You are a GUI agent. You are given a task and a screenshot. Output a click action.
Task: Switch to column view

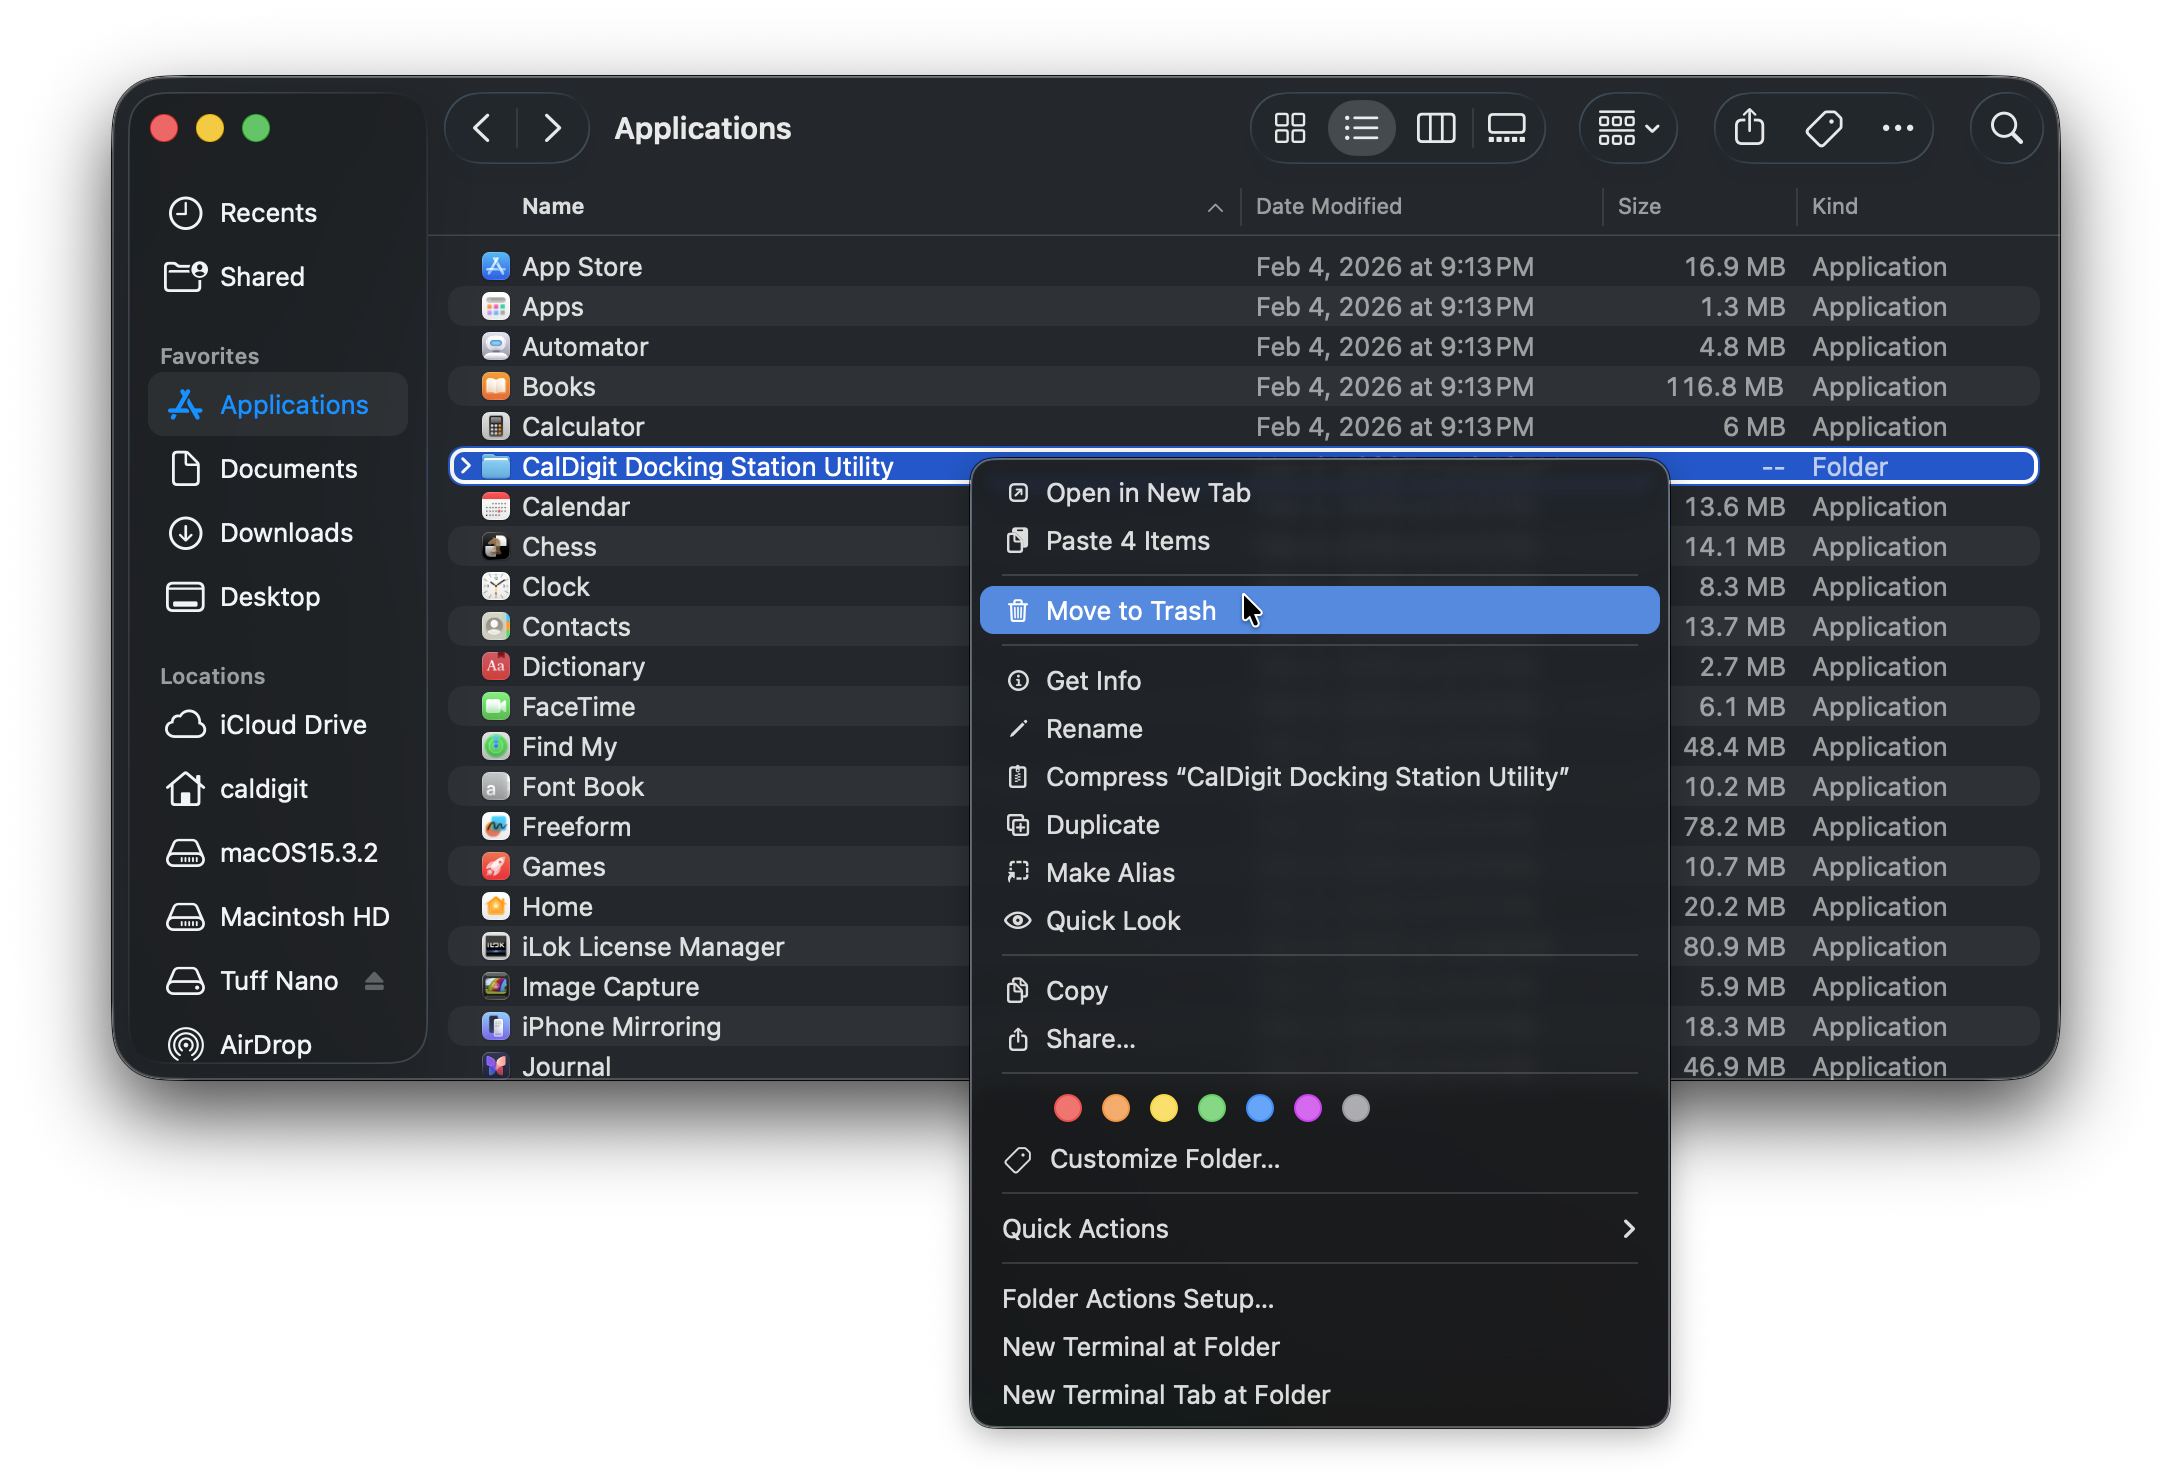click(1435, 128)
